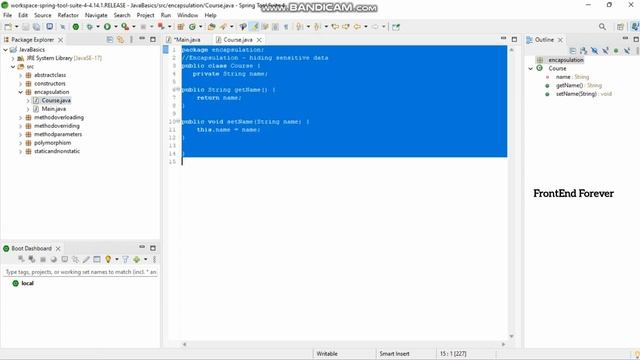Click the Boot Dashboard green plus icon

click(x=136, y=259)
